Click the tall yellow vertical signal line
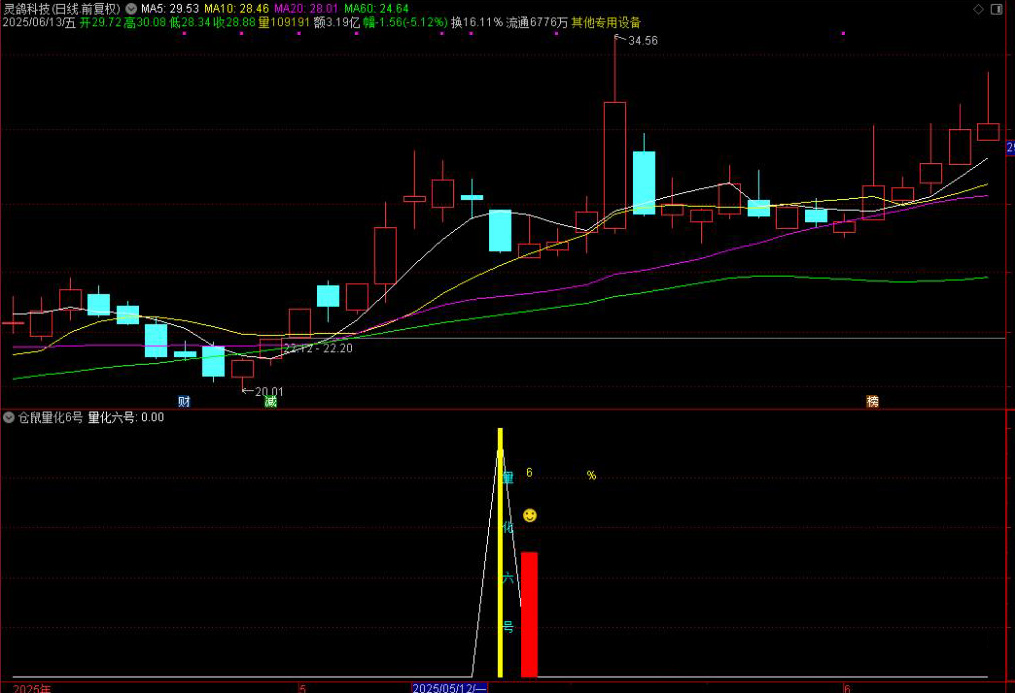 coord(500,552)
